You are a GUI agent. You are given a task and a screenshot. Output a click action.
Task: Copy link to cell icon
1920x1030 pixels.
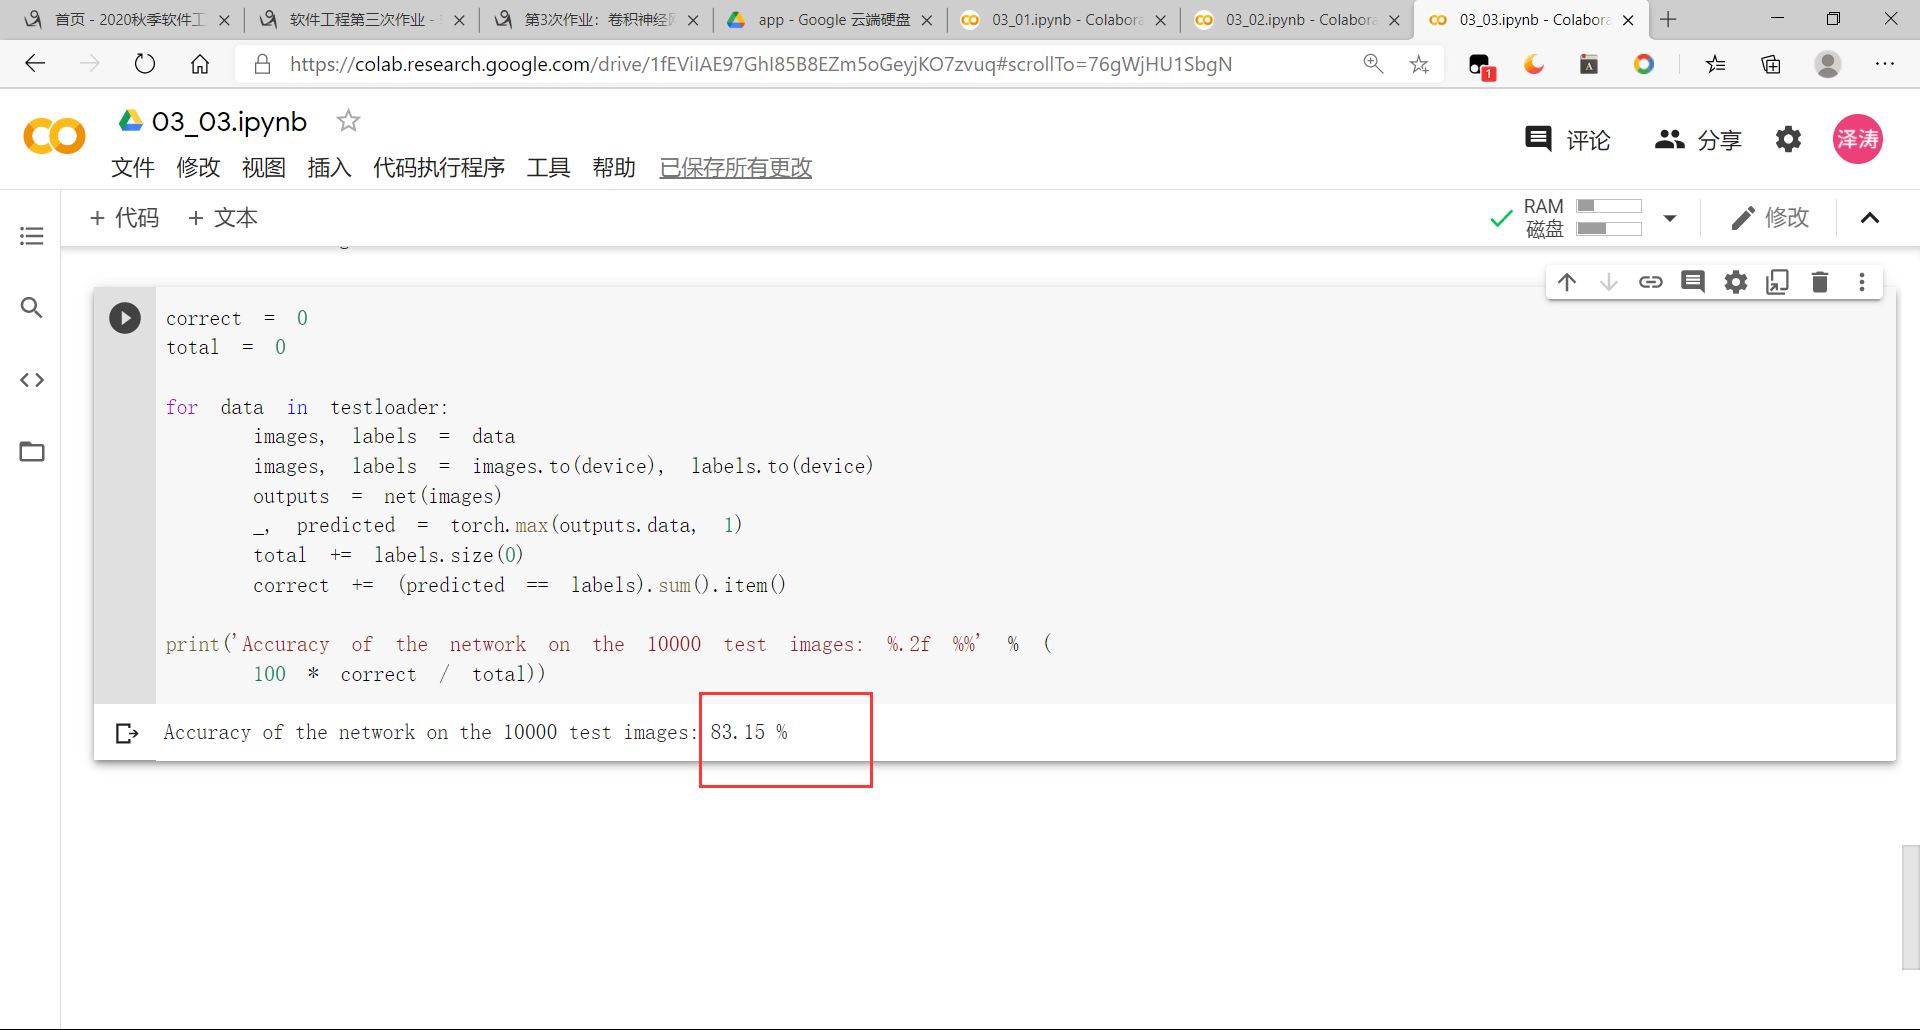1651,282
